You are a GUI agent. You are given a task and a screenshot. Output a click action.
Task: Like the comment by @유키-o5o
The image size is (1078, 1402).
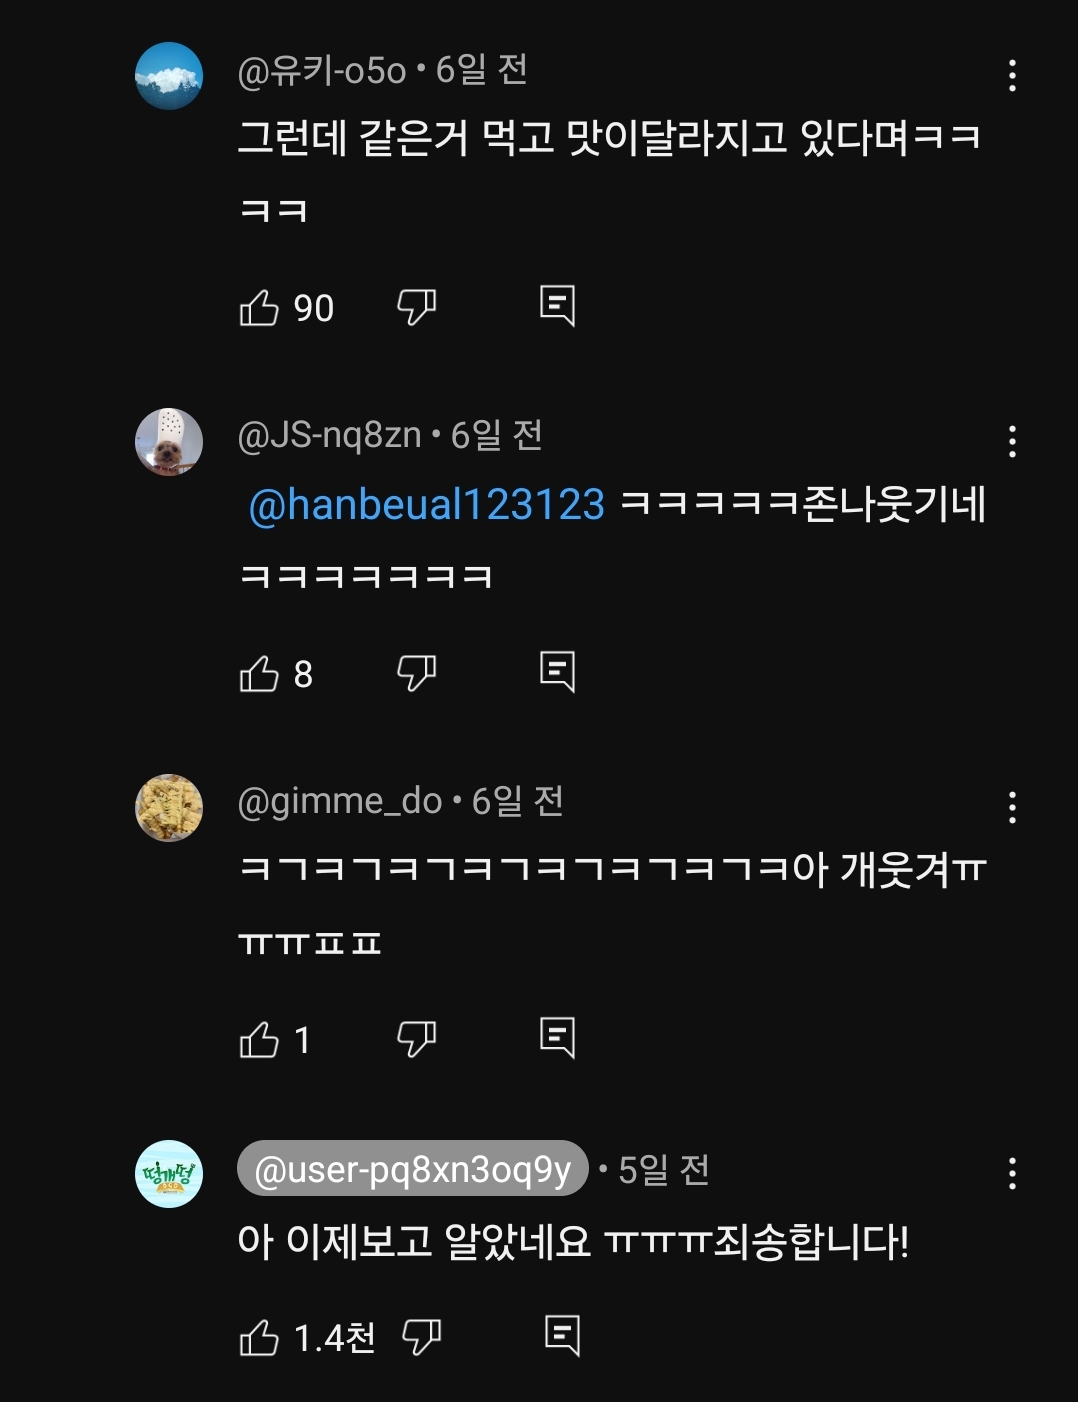pyautogui.click(x=259, y=307)
